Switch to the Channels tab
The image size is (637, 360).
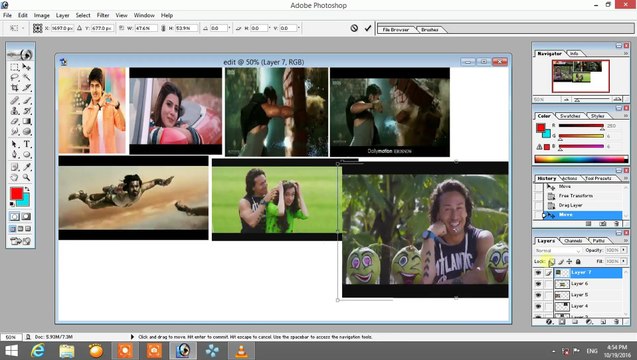click(573, 241)
